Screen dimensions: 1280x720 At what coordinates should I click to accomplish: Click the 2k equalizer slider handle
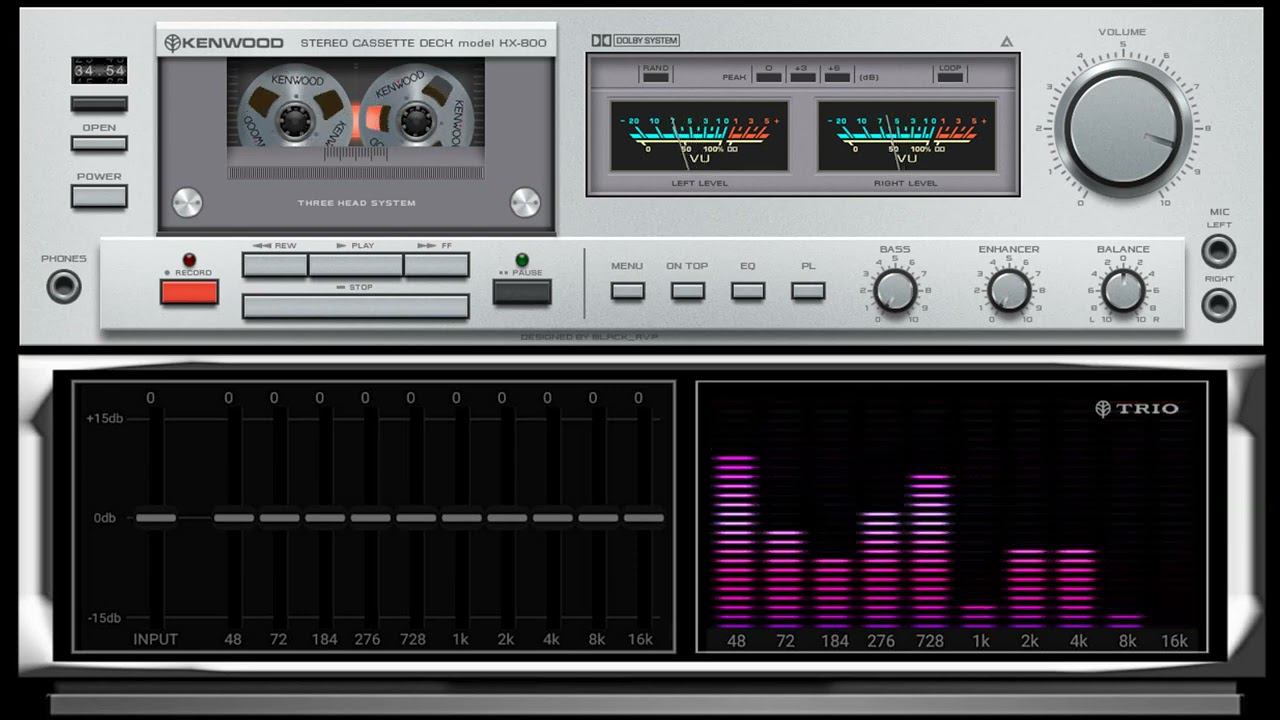pyautogui.click(x=507, y=518)
